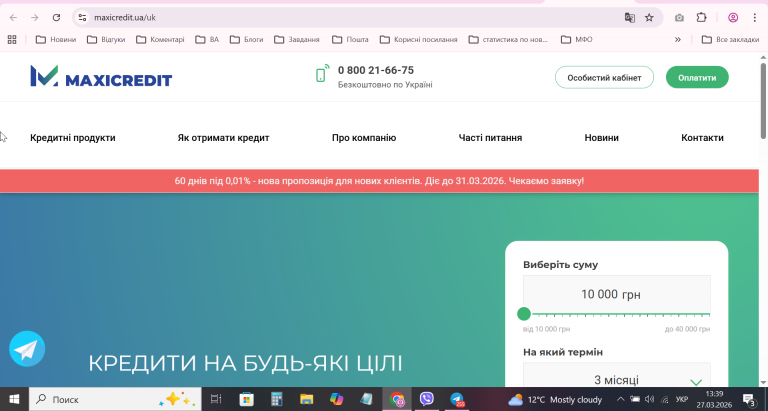This screenshot has height=411, width=768.
Task: Bookmark this page with the star icon
Action: 649,18
